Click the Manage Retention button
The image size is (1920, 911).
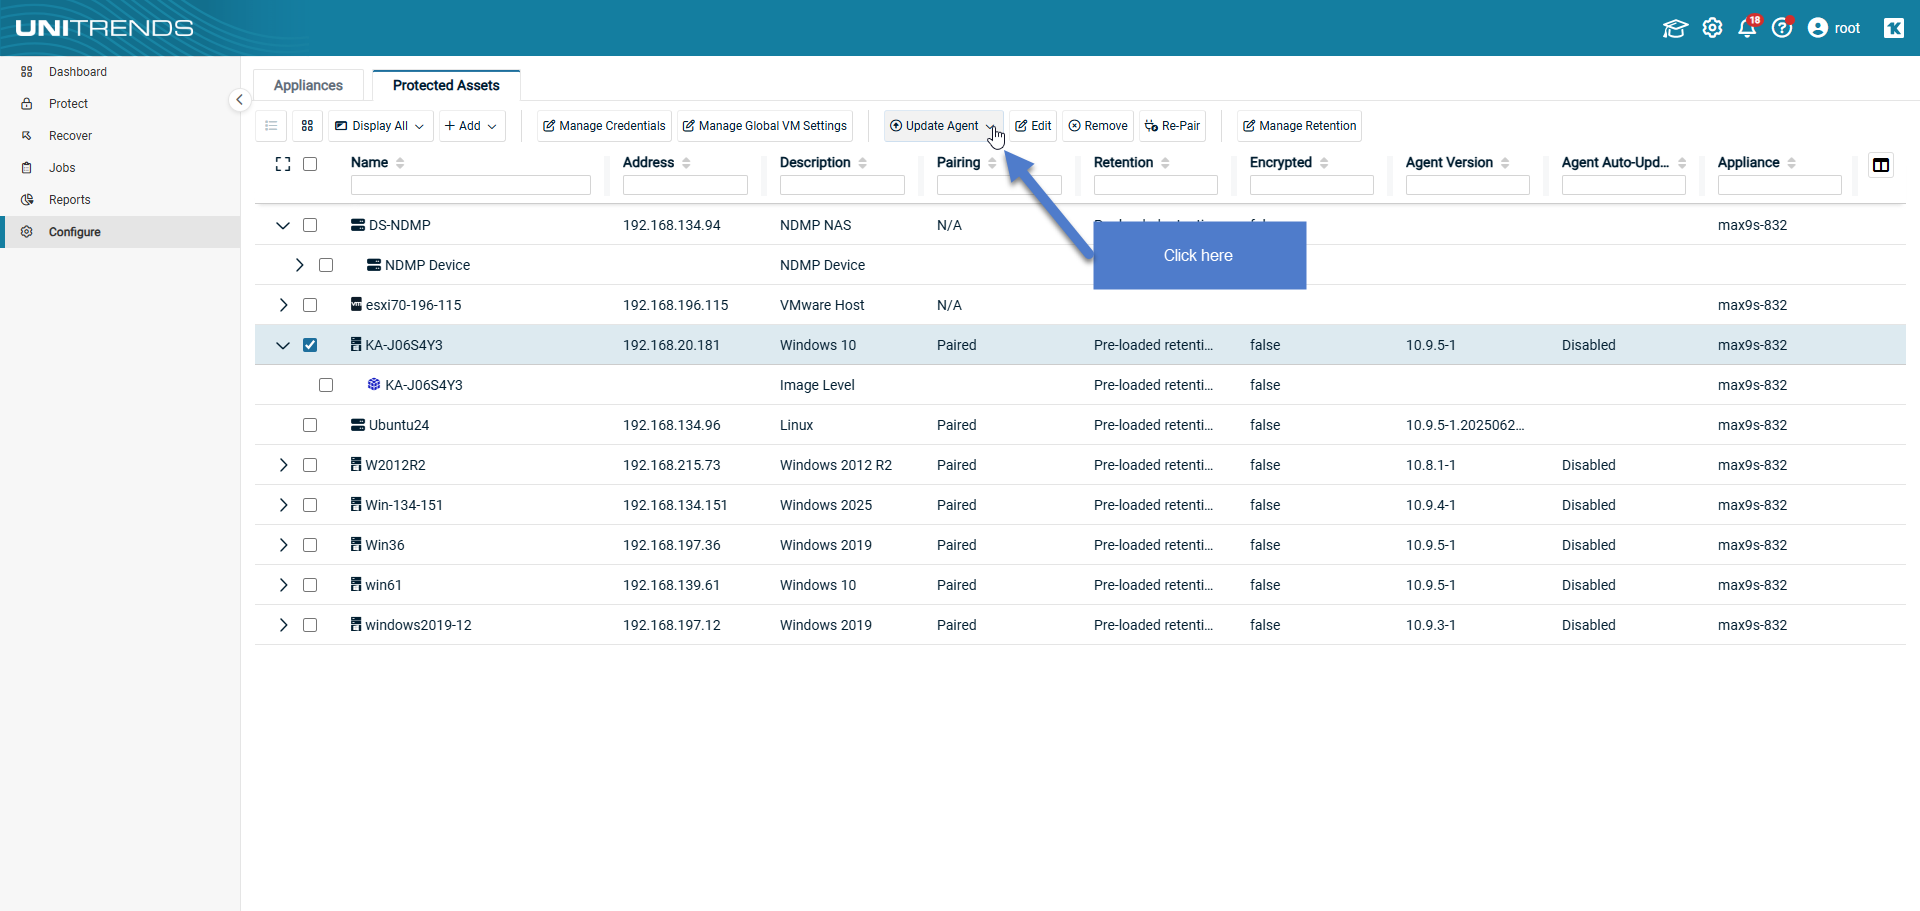[x=1299, y=126]
